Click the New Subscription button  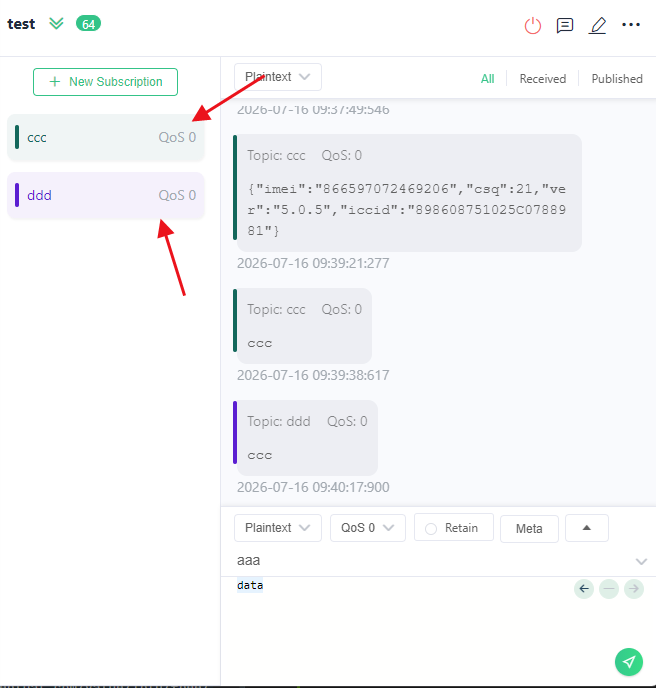(105, 82)
